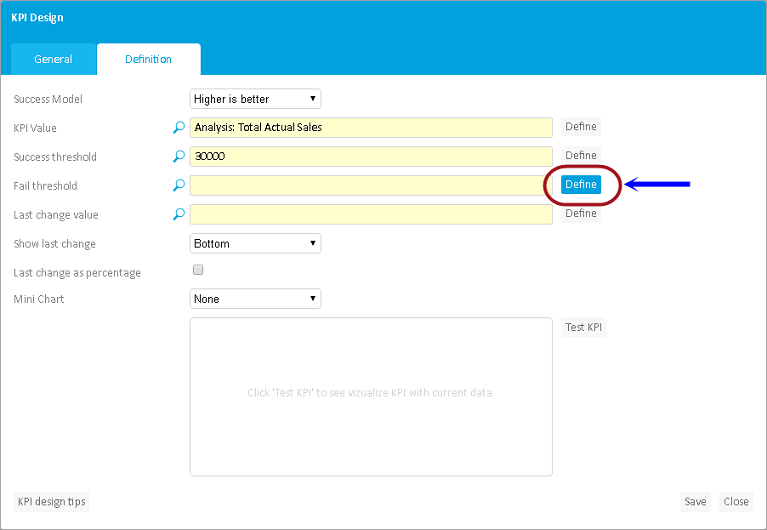
Task: Click Define button next to KPI Value
Action: 580,127
